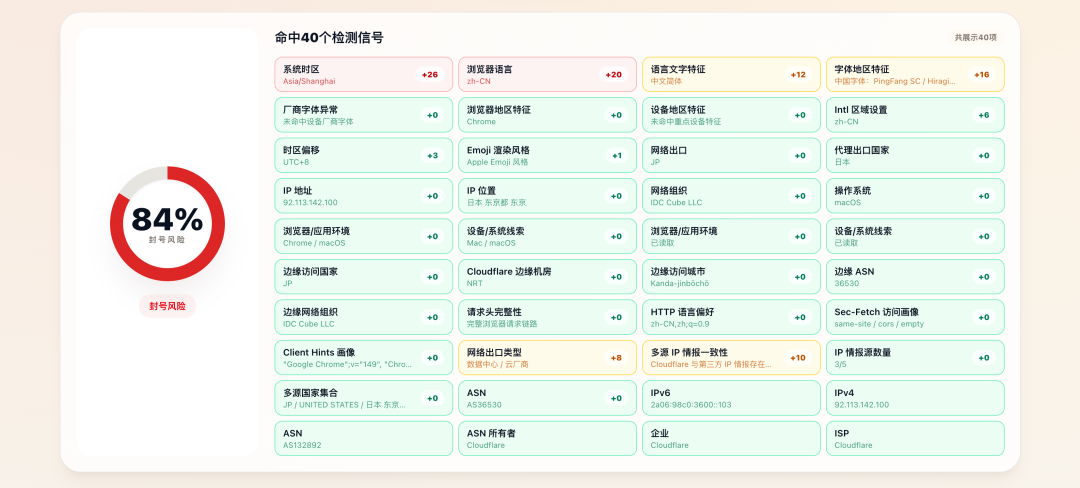This screenshot has height=488, width=1080.
Task: Open the 网络组织 card
Action: click(x=731, y=196)
